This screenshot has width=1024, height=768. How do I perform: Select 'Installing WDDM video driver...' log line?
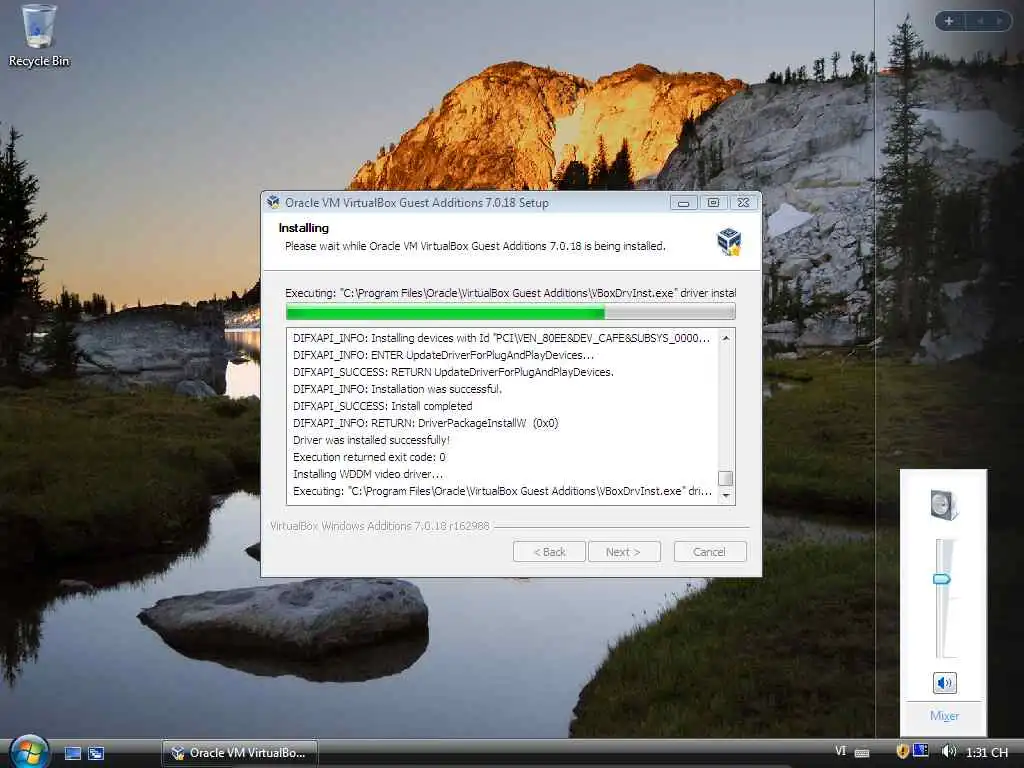(x=368, y=474)
